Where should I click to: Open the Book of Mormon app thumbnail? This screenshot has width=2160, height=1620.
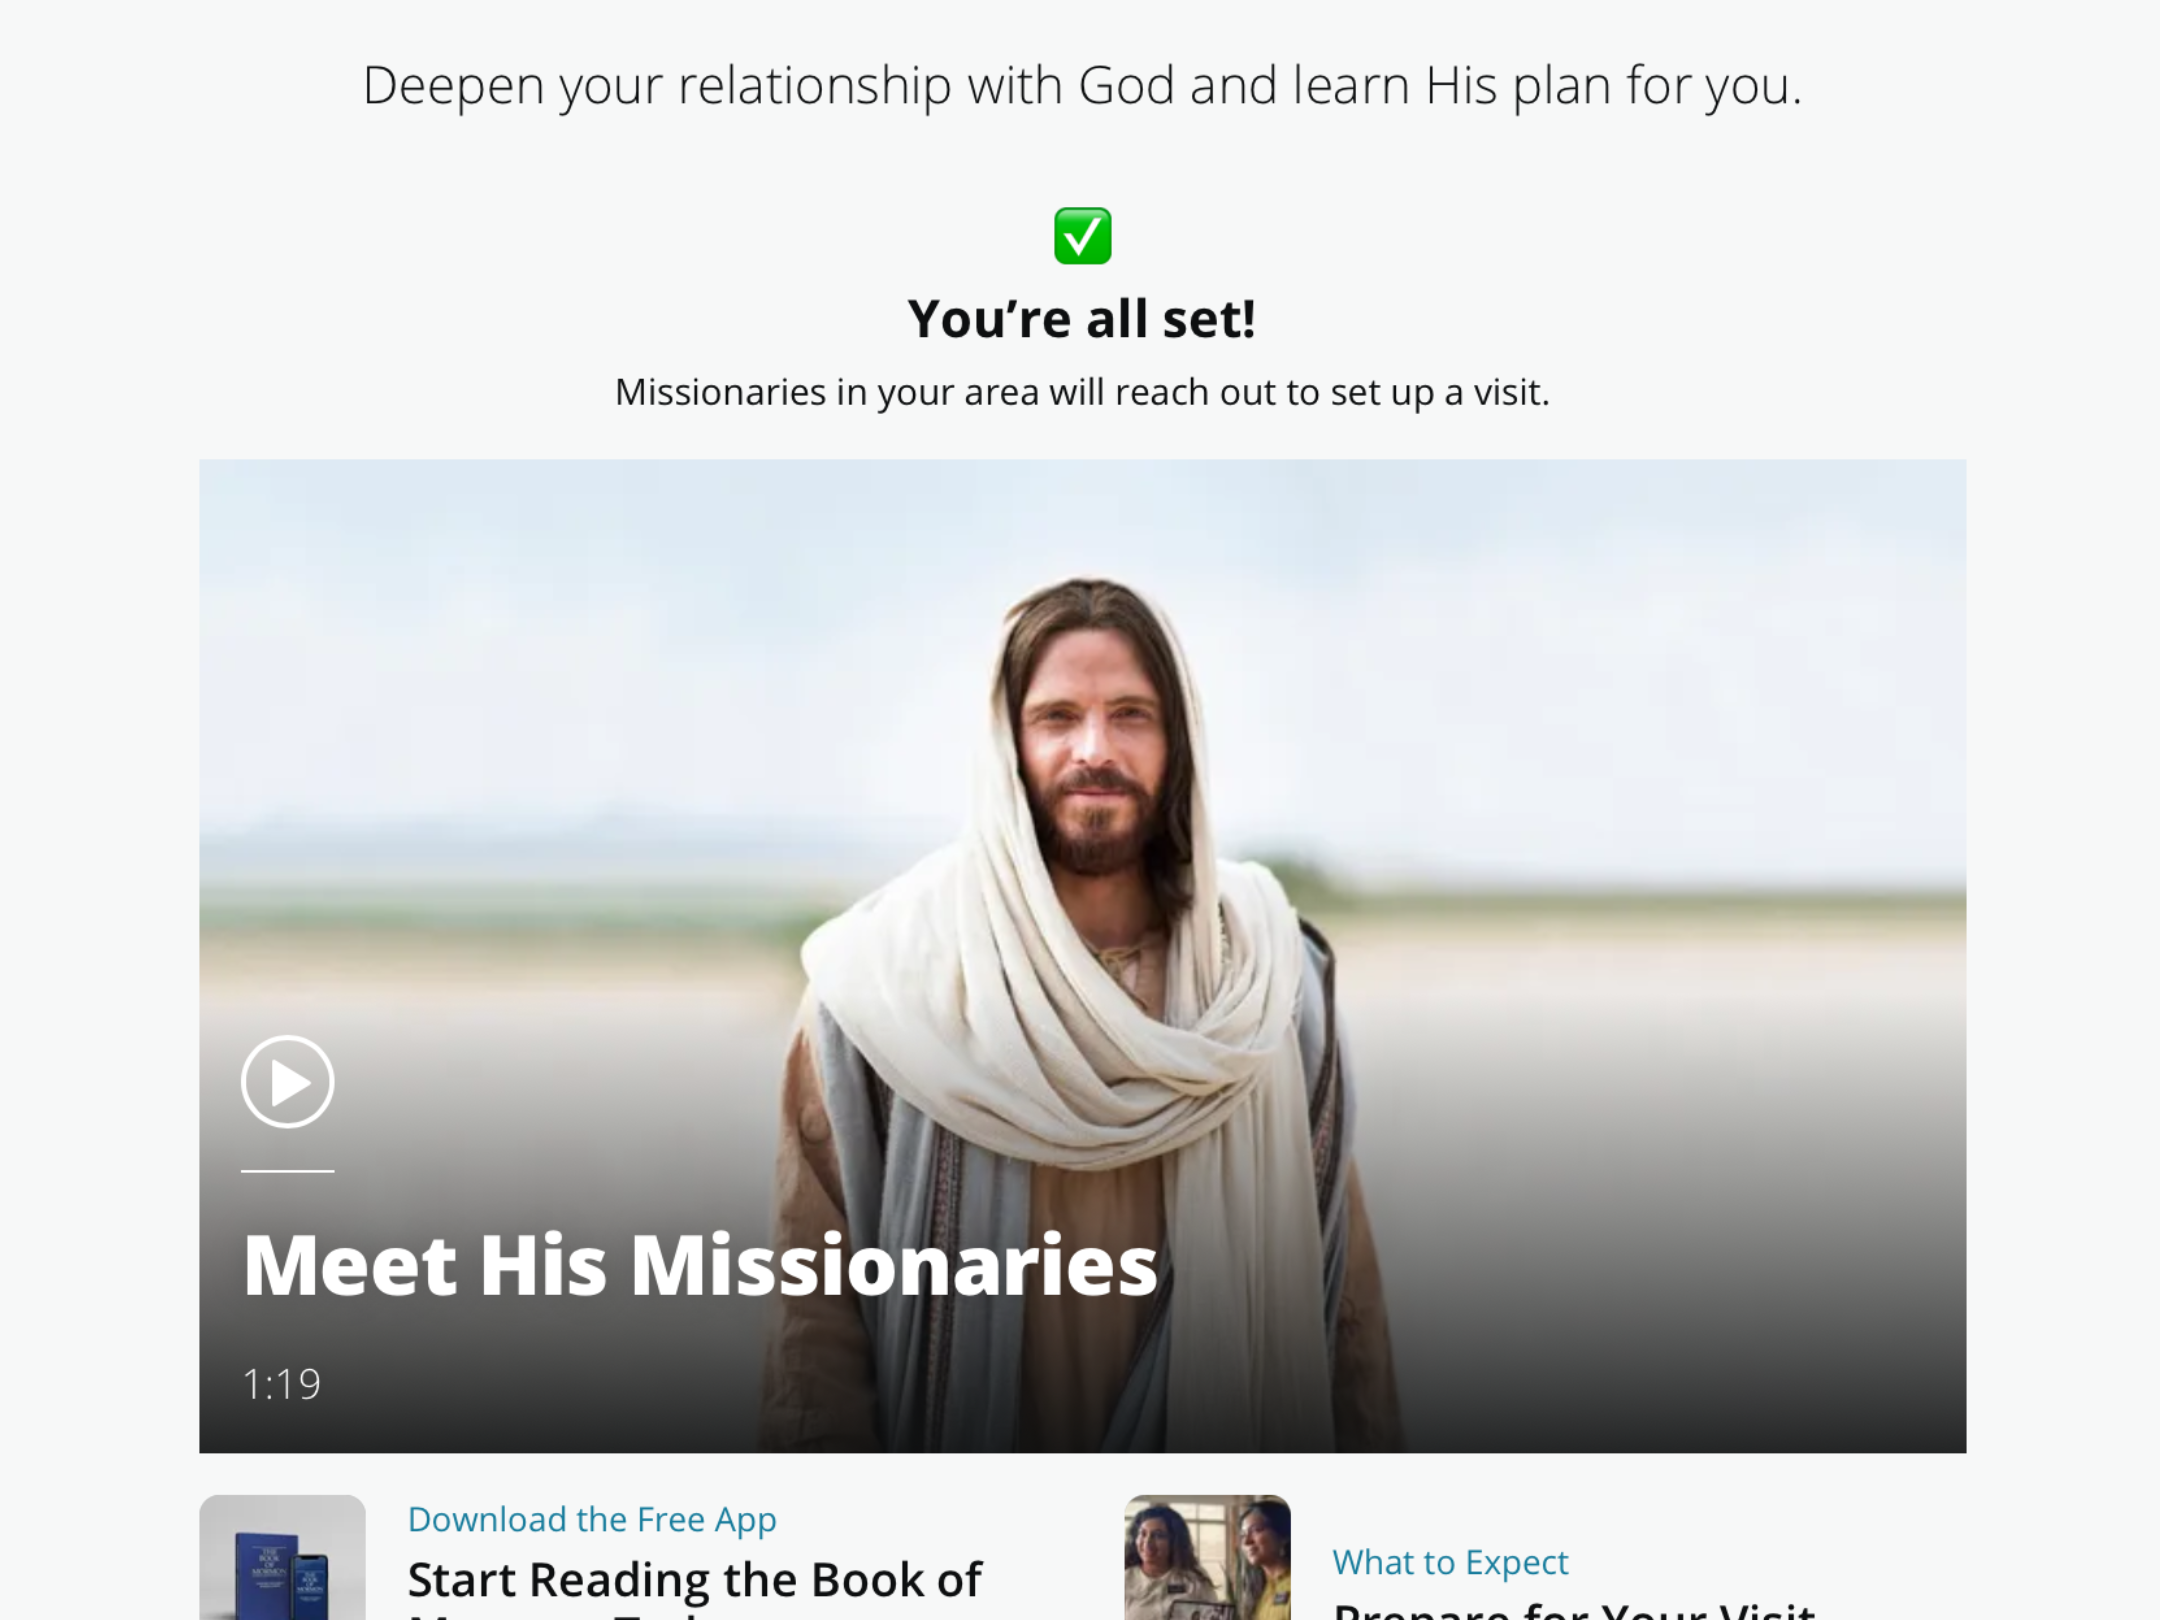(282, 1557)
